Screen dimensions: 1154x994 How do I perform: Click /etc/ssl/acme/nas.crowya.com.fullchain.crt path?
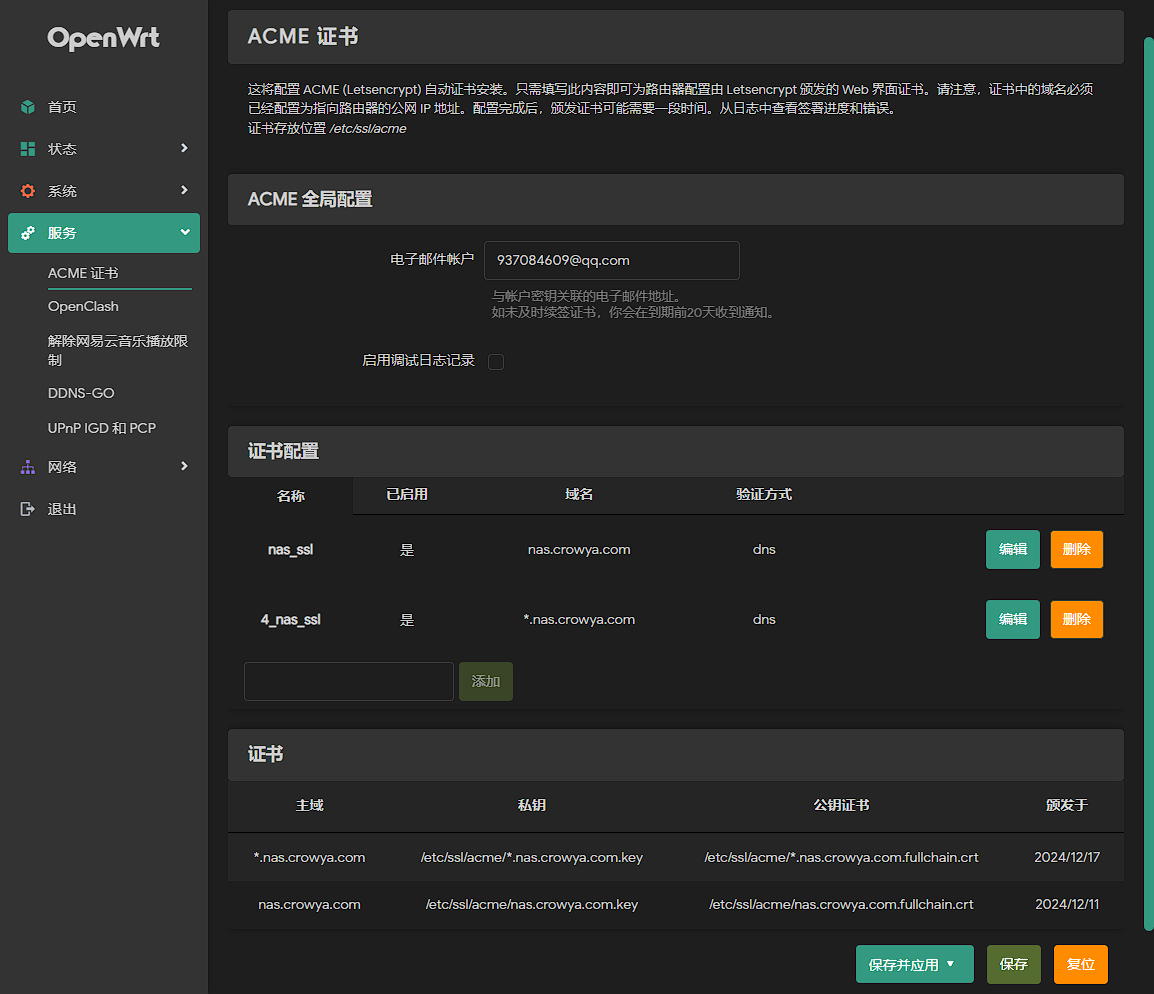(841, 904)
